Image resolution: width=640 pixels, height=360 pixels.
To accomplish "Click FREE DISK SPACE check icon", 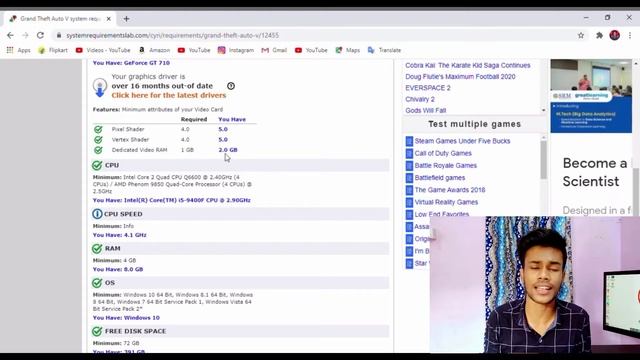I will (x=97, y=331).
